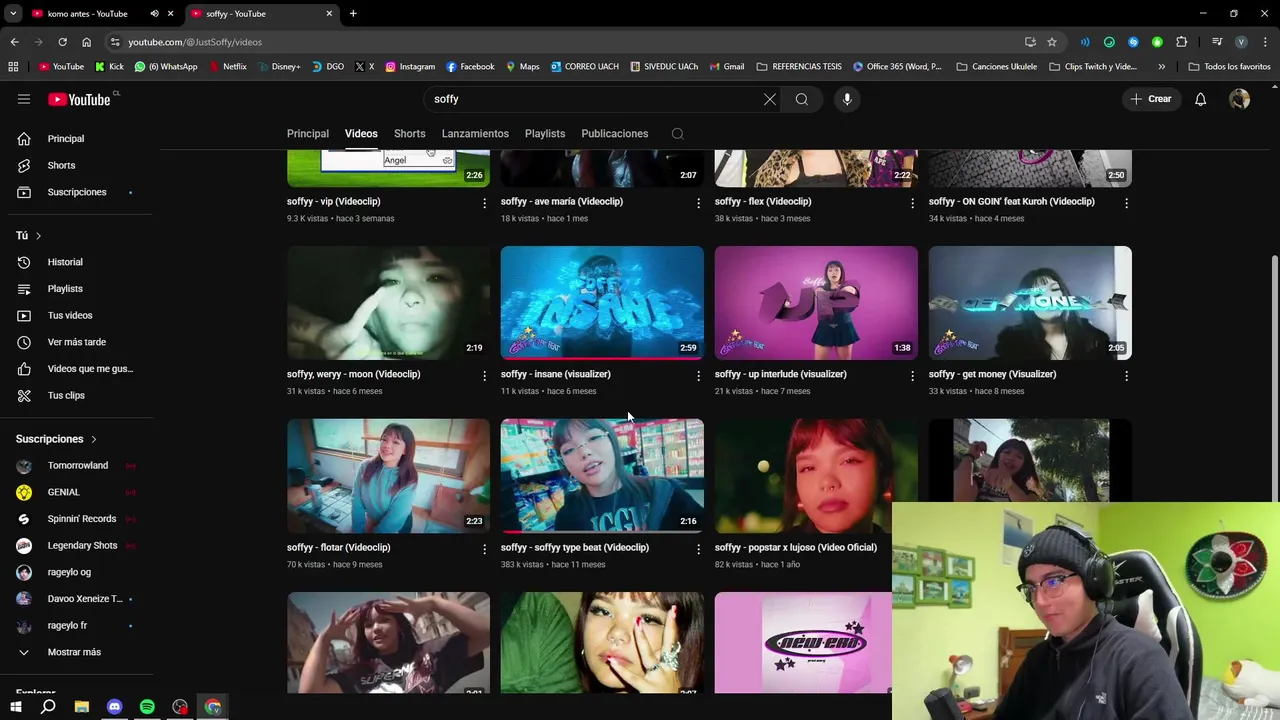
Task: Open Google apps grid in bookmarks bar
Action: pos(13,67)
